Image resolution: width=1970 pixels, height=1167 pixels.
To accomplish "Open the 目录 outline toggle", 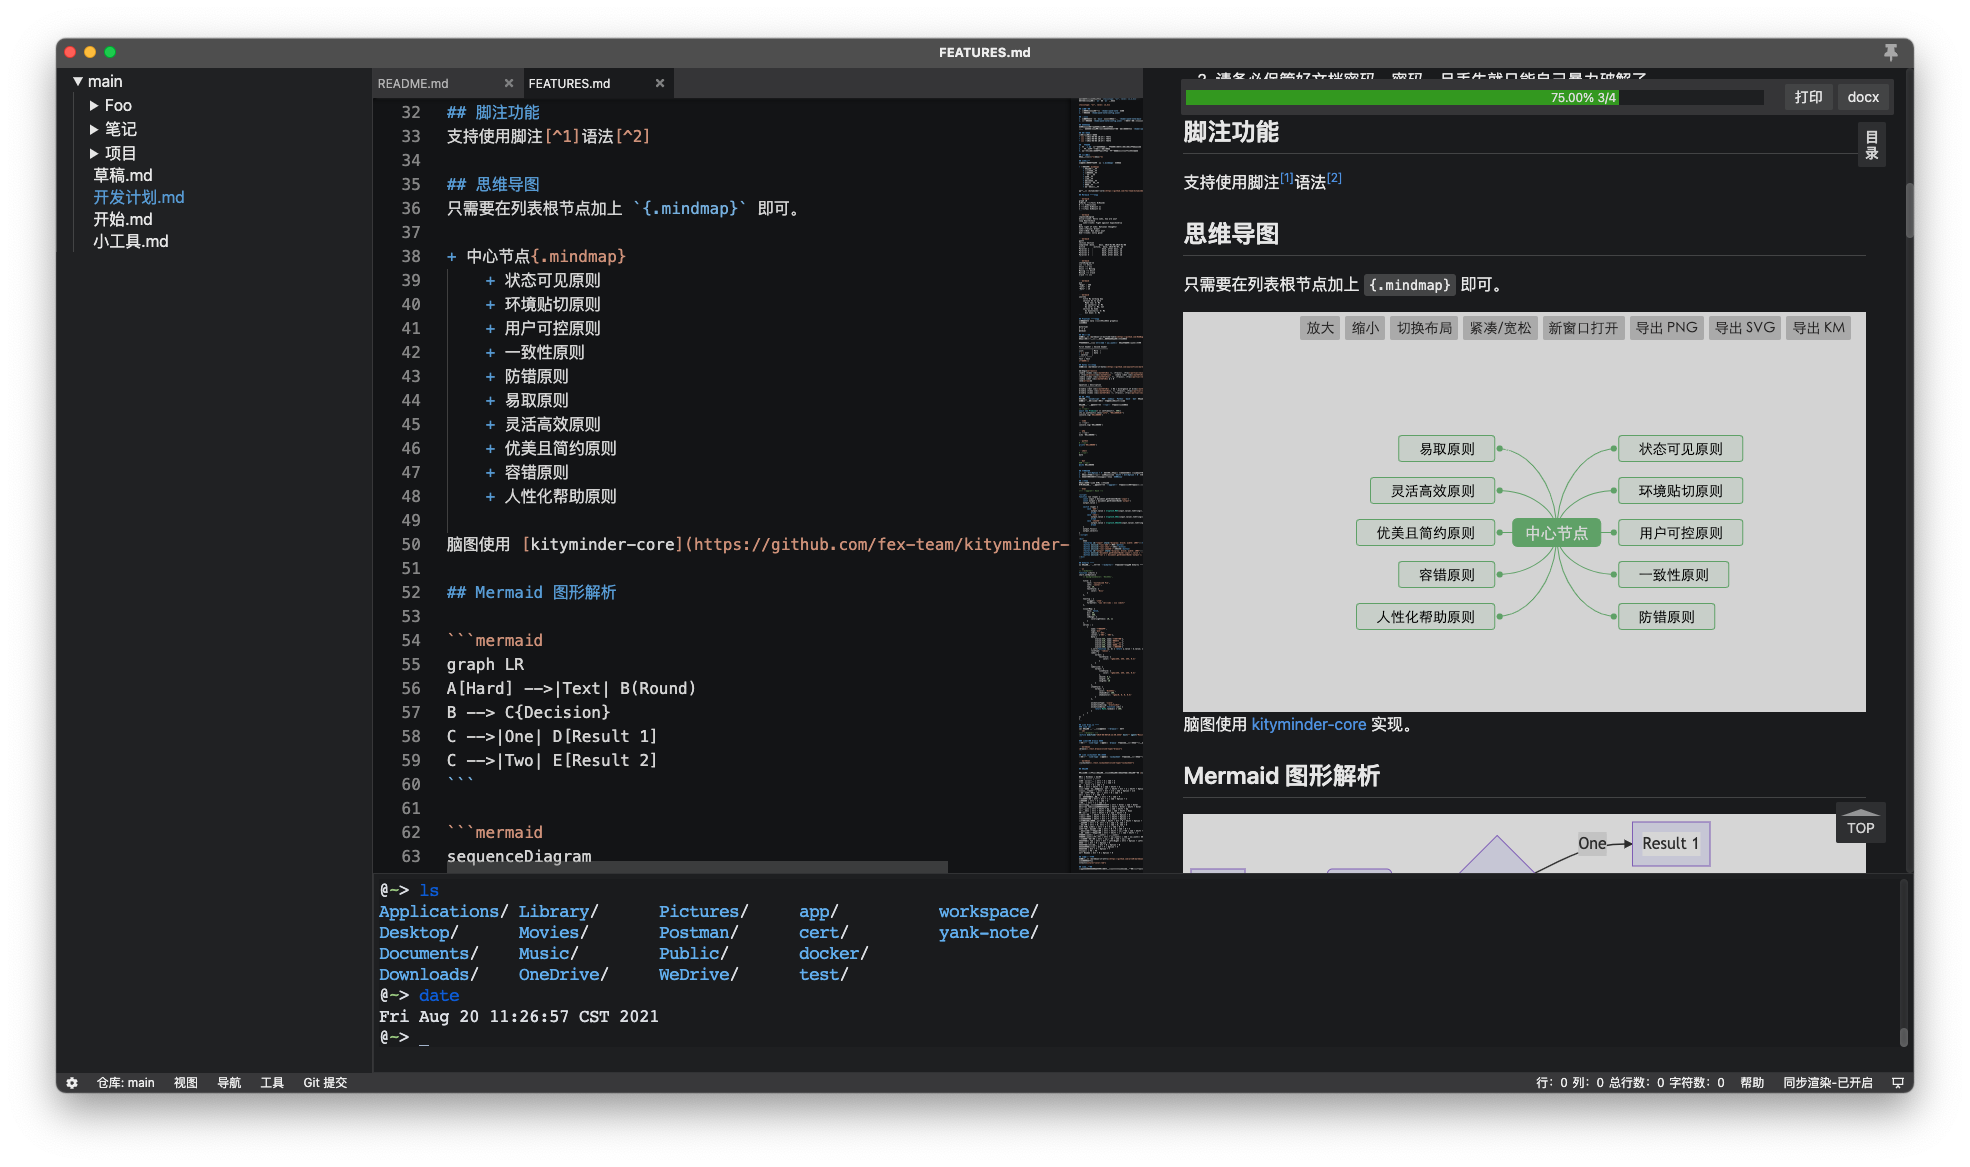I will pyautogui.click(x=1871, y=145).
